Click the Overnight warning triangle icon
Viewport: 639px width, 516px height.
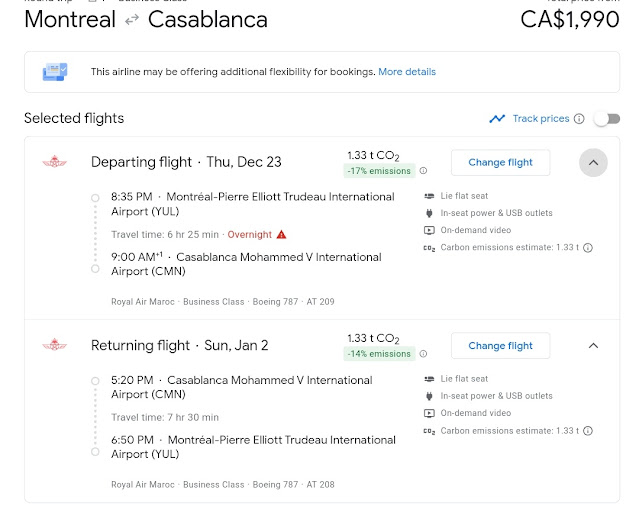(x=282, y=234)
